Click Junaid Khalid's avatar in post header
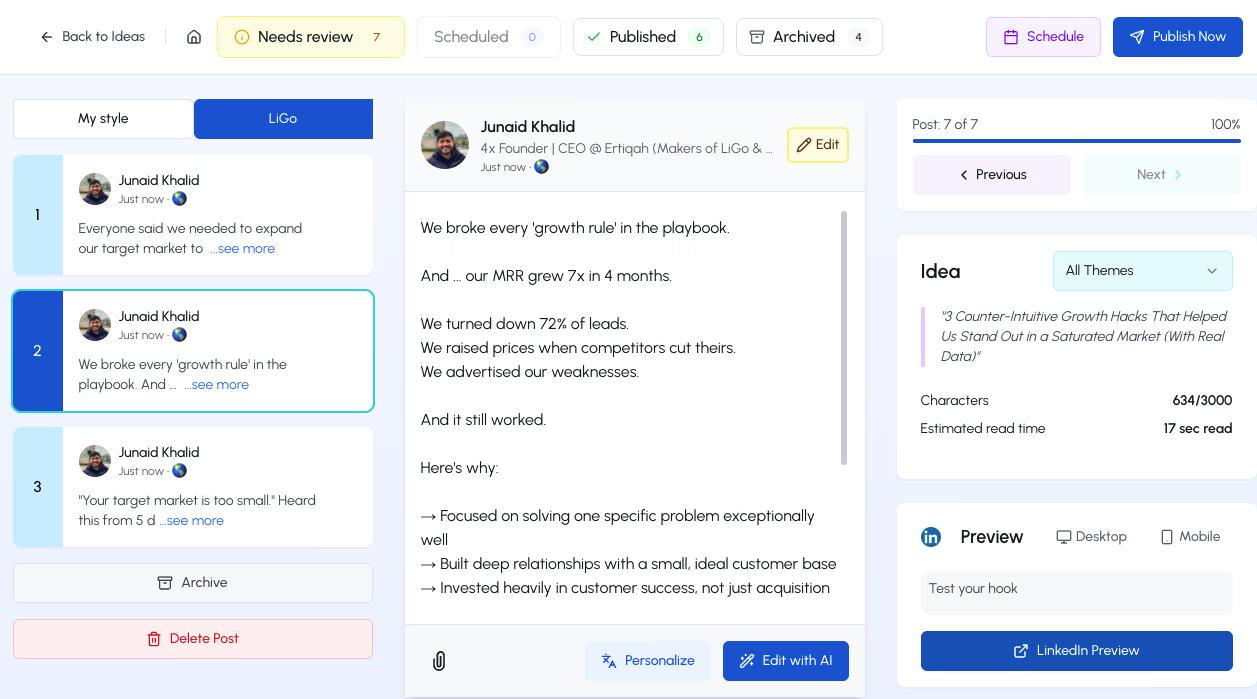This screenshot has height=699, width=1257. (x=445, y=145)
